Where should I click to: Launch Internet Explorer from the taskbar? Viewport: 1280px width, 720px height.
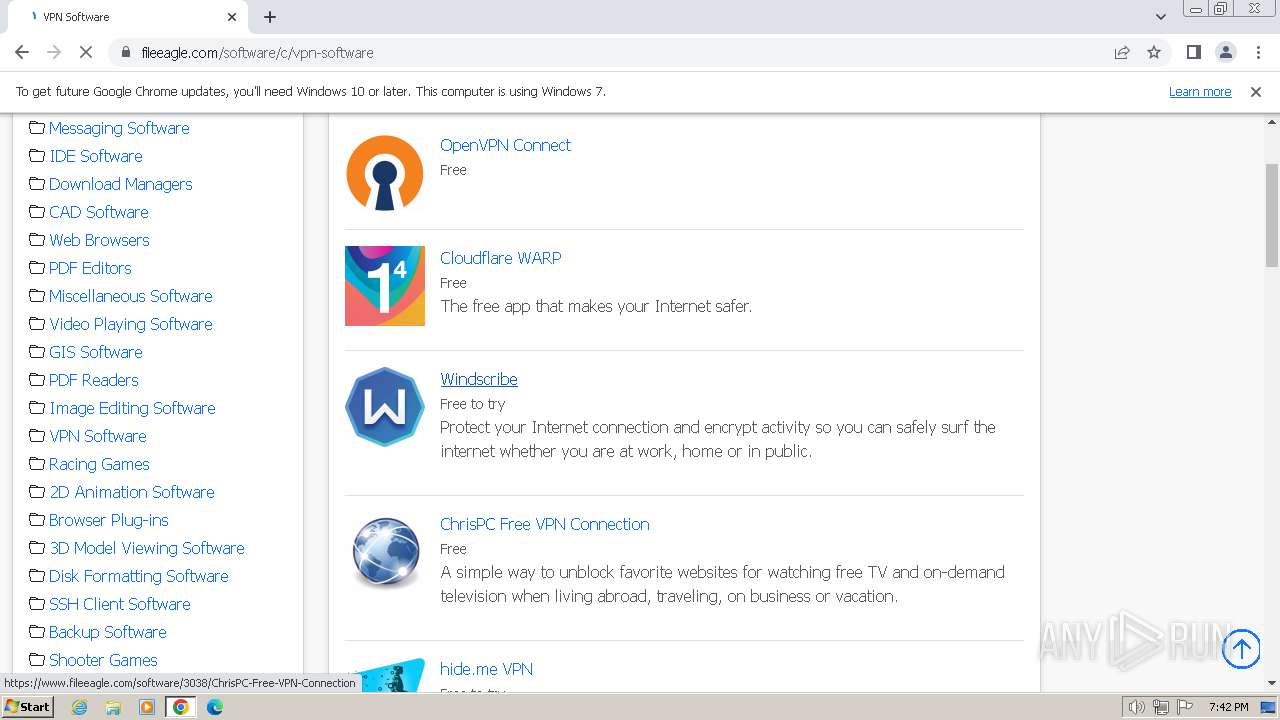[x=80, y=707]
